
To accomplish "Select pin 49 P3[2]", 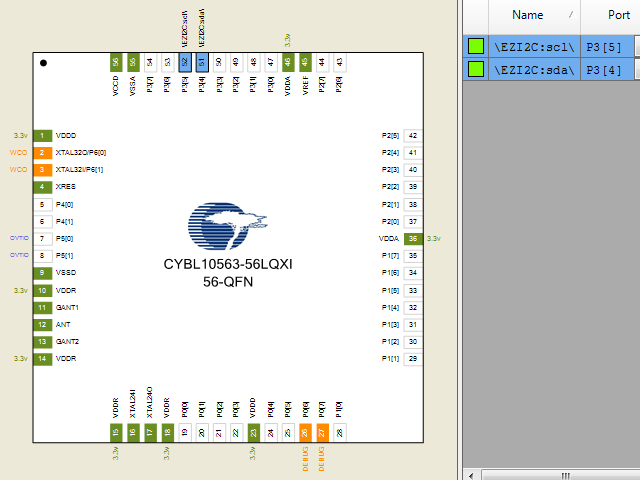I will tap(236, 62).
